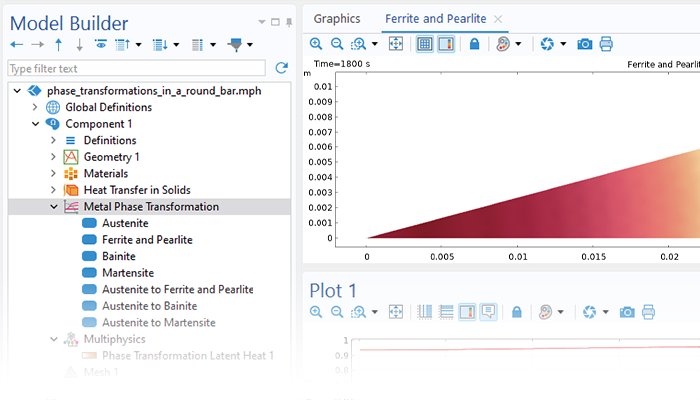
Task: Toggle the color legend in the Ferrite and Pearlite plot
Action: click(446, 44)
